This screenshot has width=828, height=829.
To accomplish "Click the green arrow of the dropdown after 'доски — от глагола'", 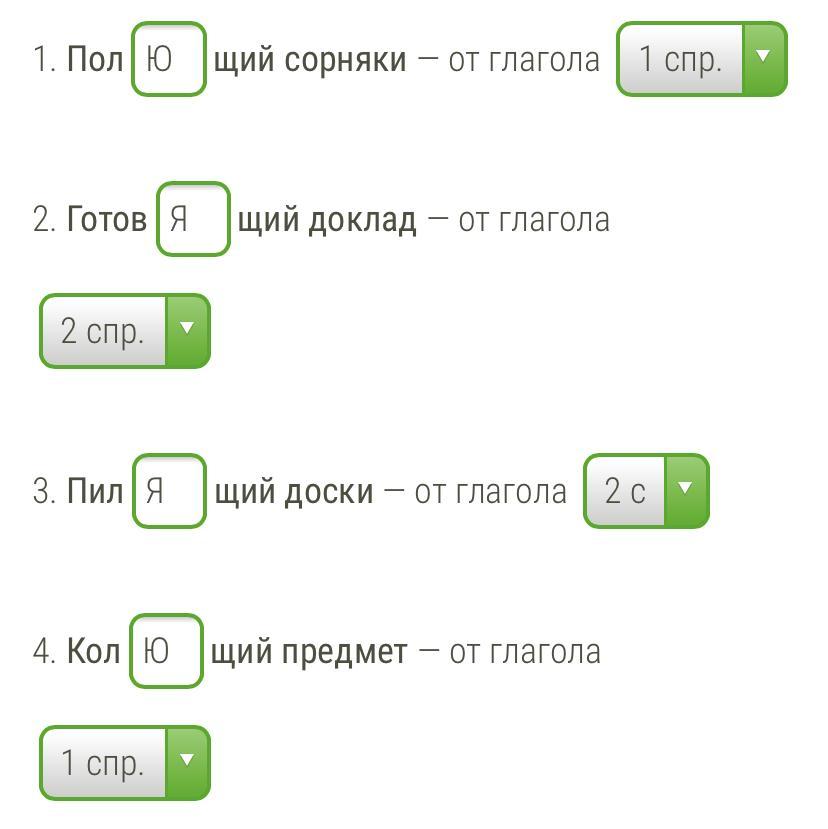I will coord(686,490).
